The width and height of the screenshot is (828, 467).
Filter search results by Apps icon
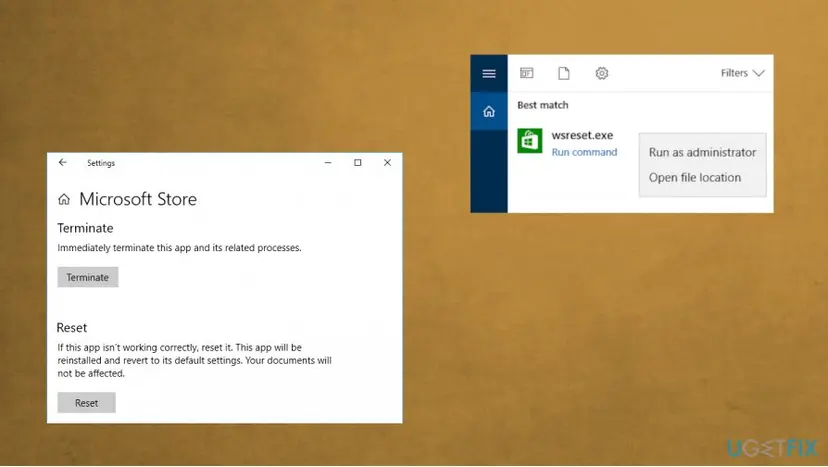[526, 73]
